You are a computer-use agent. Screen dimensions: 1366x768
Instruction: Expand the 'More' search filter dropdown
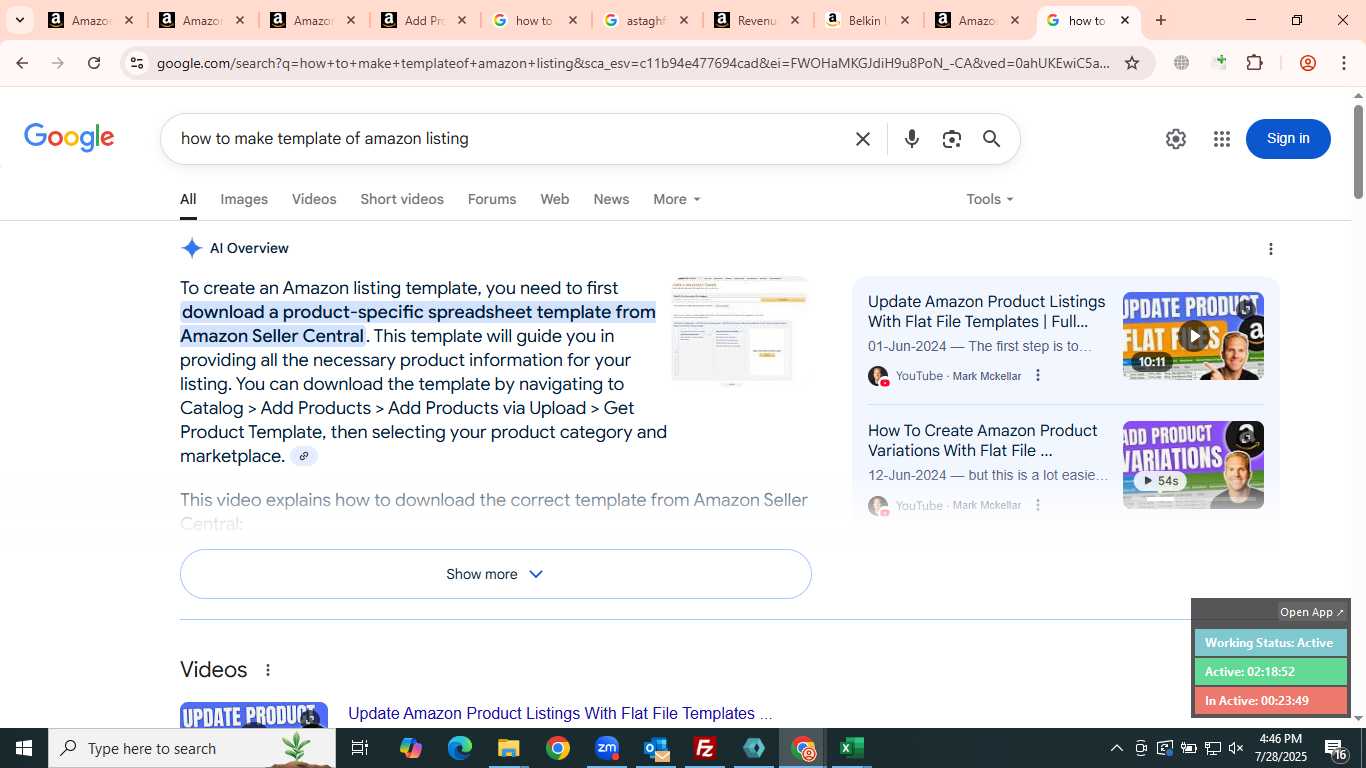[677, 199]
